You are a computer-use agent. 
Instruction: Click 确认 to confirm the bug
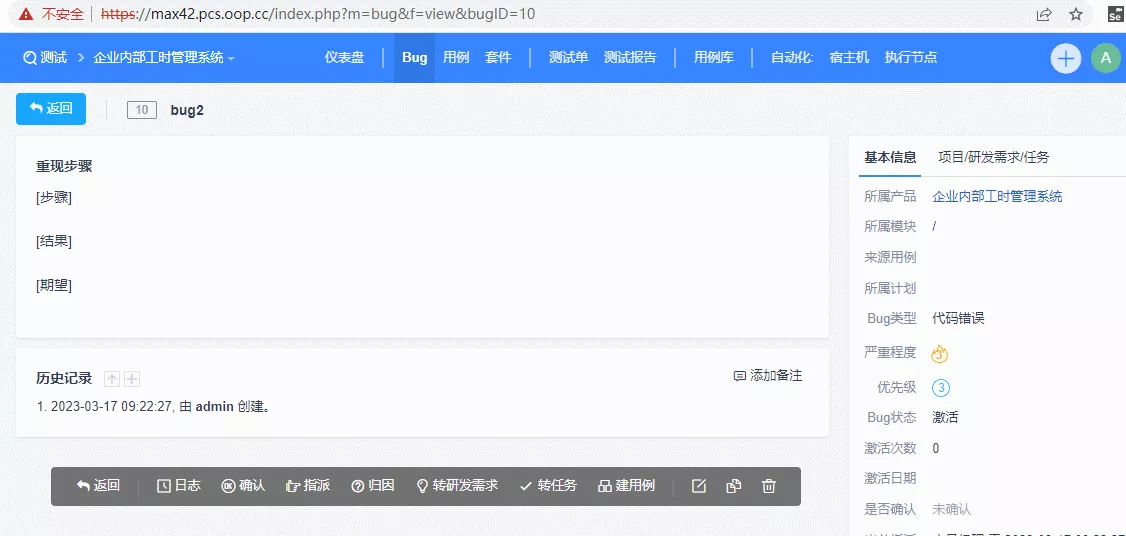[243, 486]
